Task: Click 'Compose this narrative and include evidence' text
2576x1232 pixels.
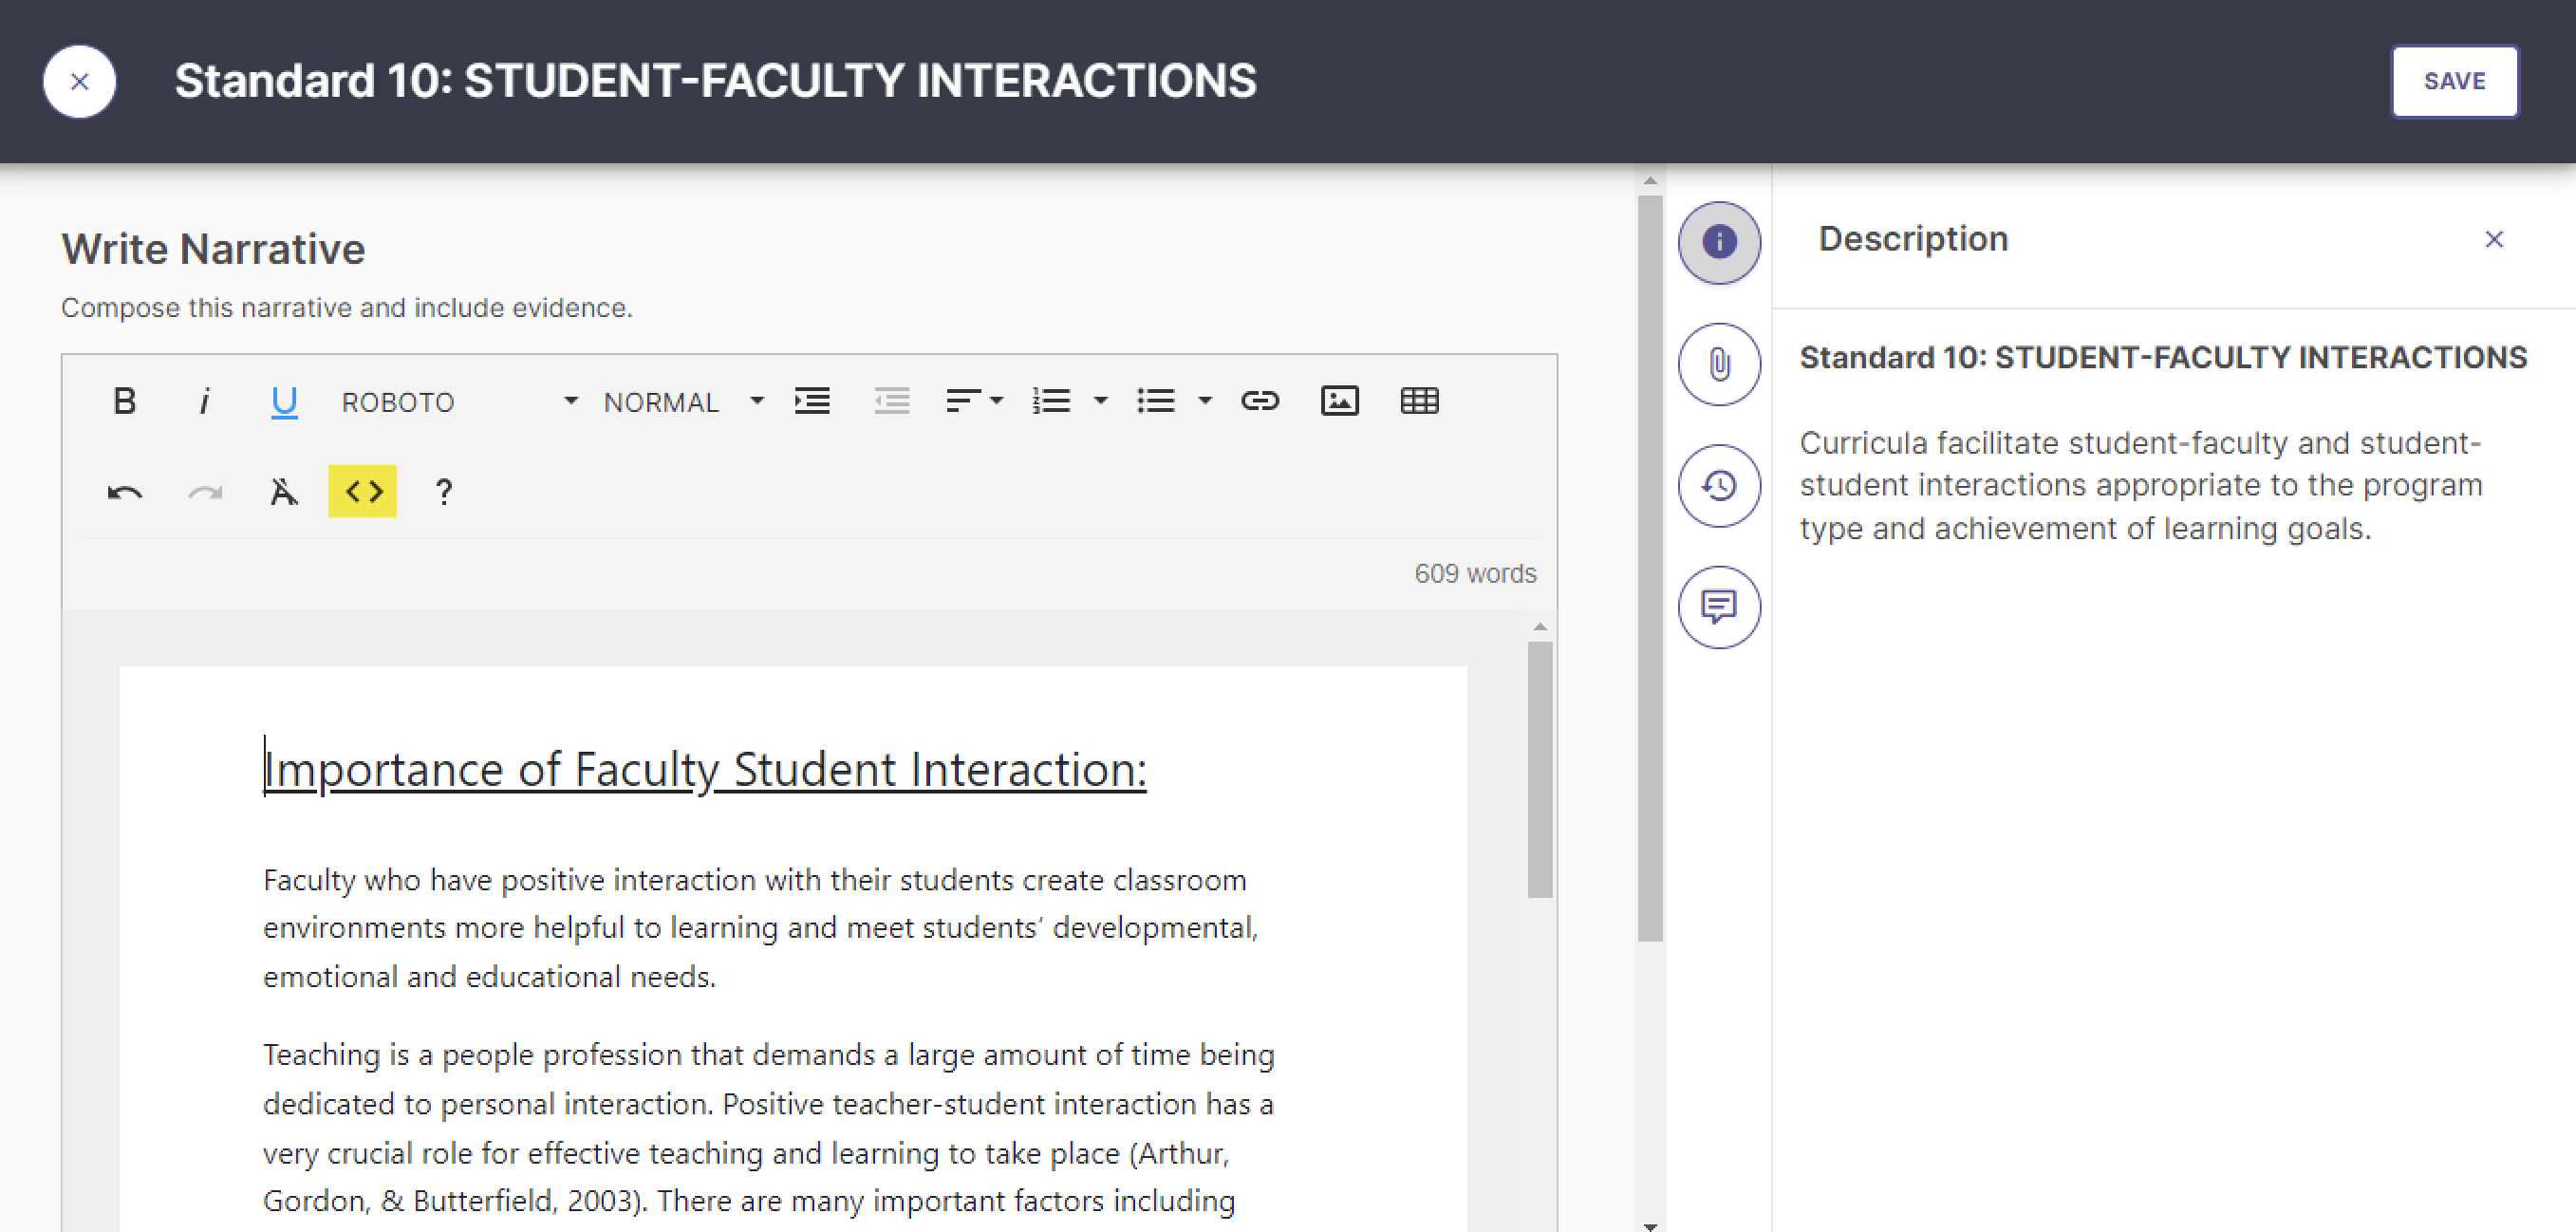Action: coord(347,308)
